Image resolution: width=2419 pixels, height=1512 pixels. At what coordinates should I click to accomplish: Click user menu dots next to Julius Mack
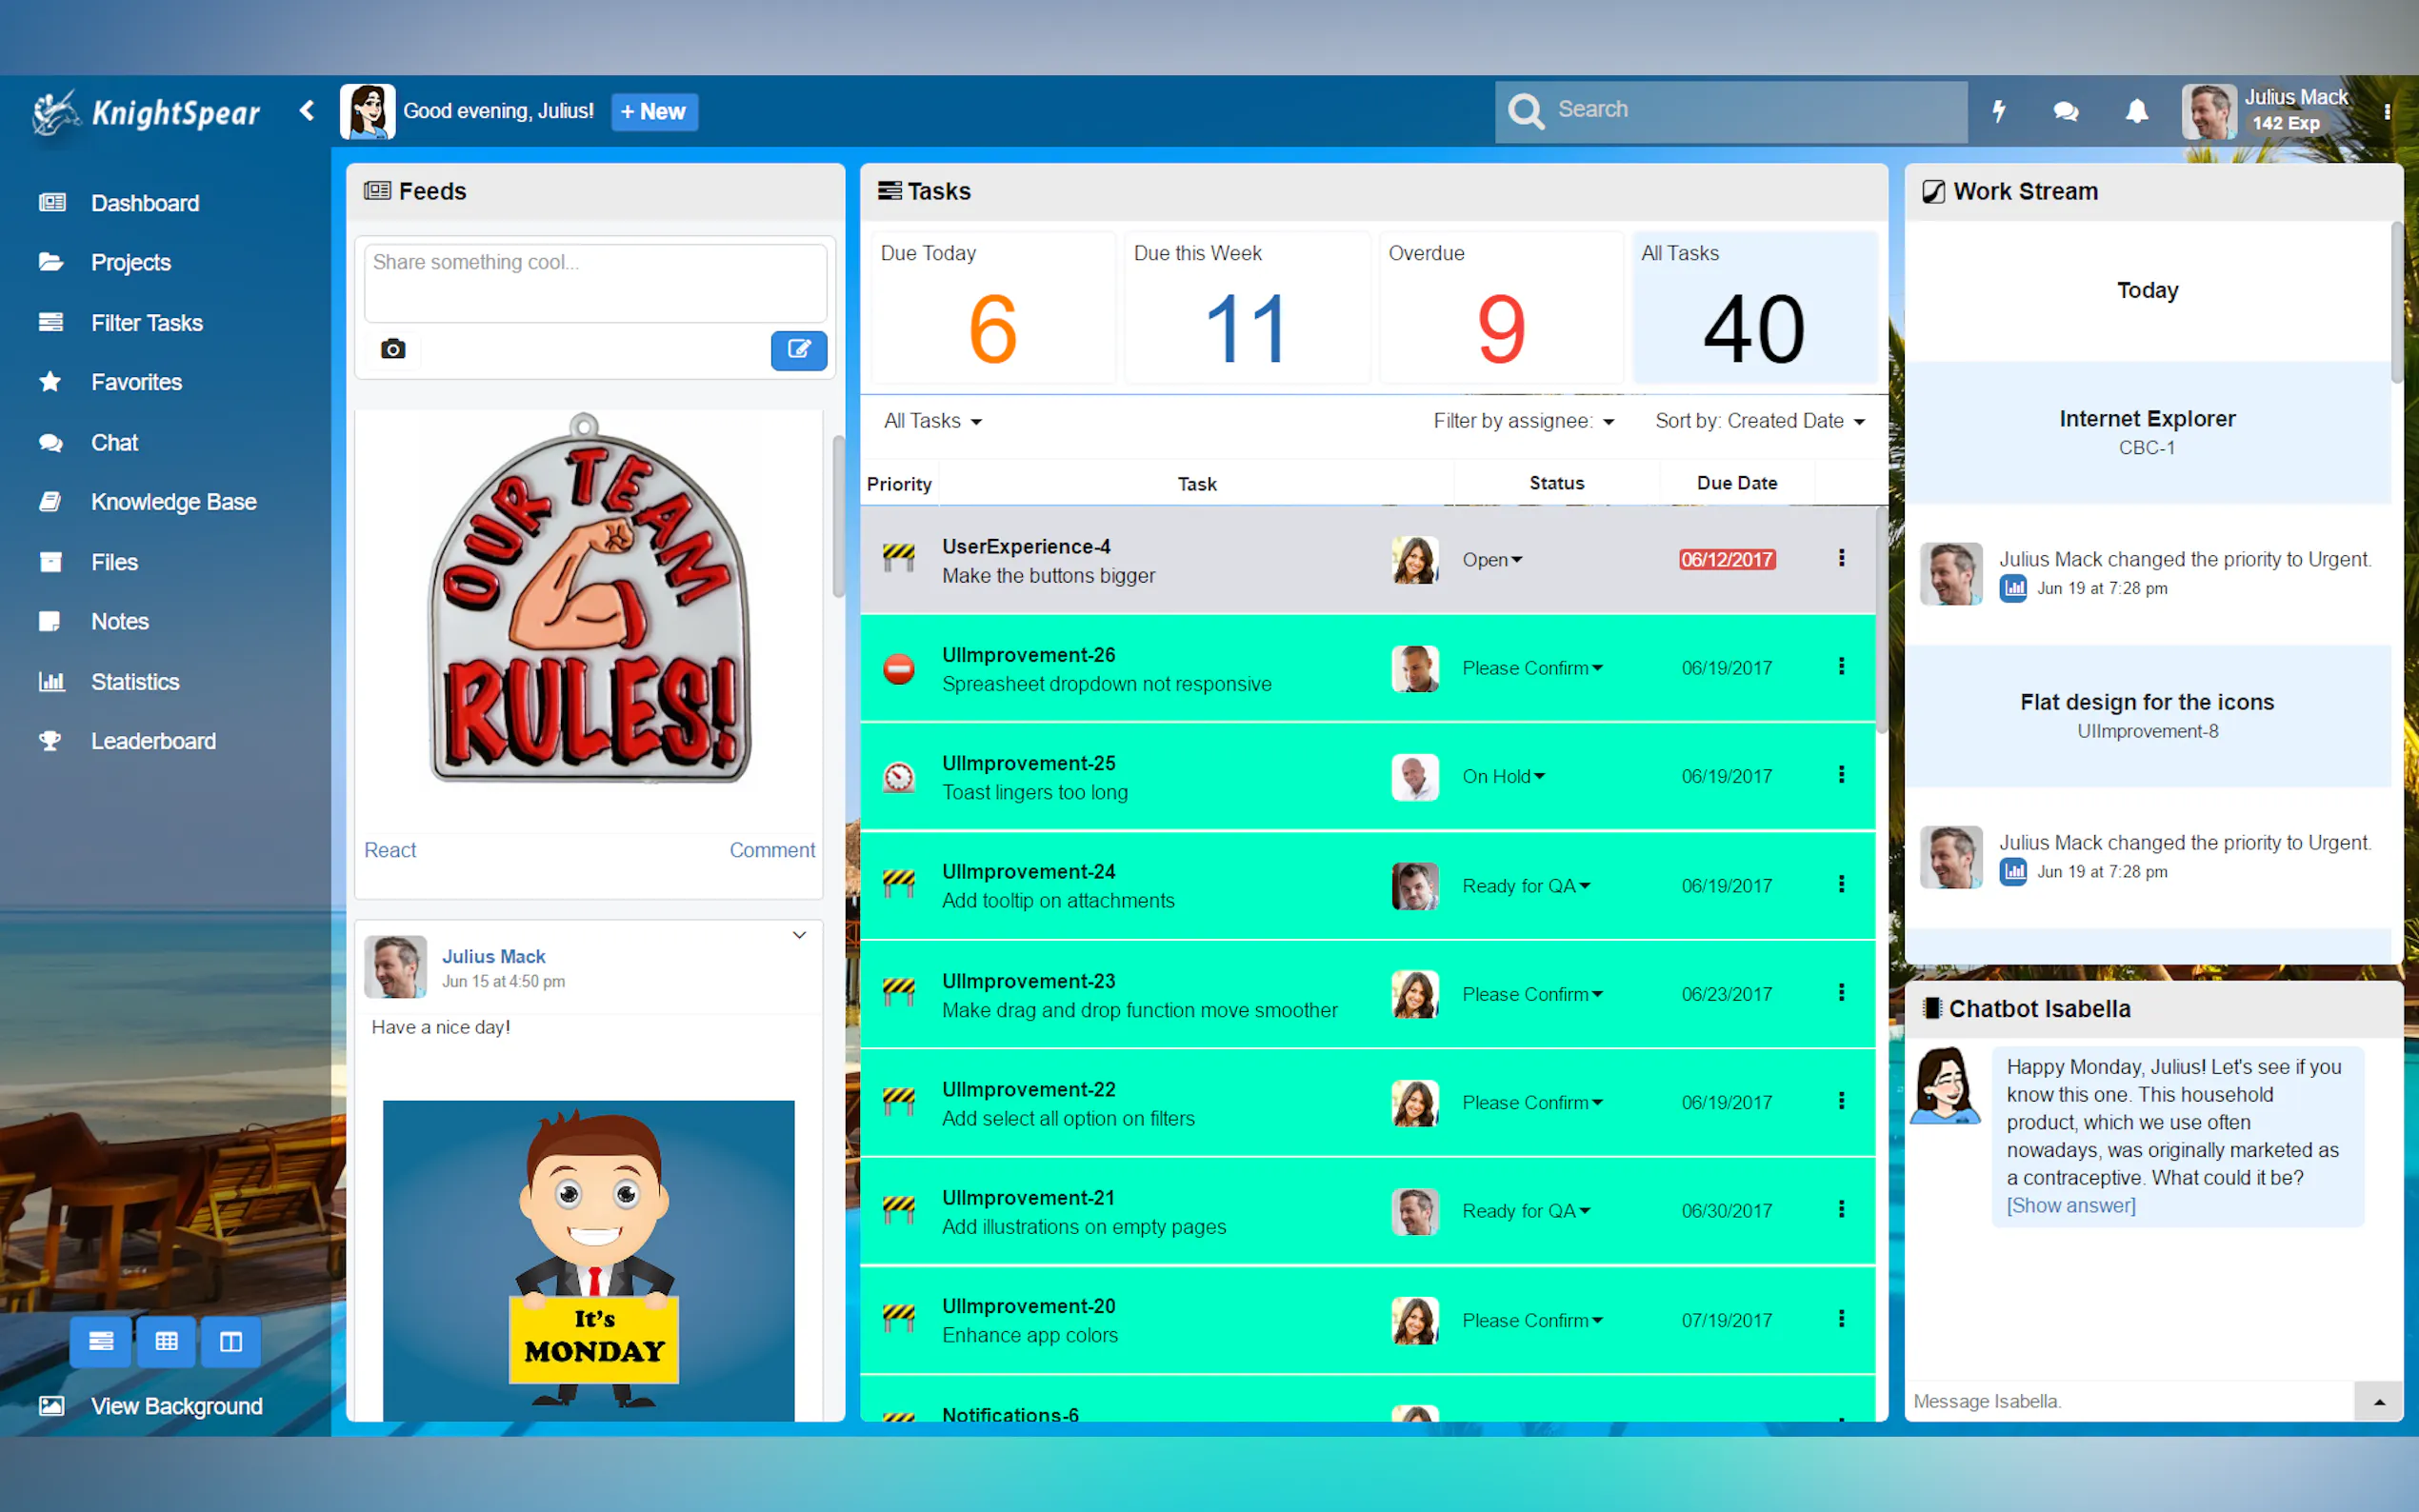tap(2387, 112)
